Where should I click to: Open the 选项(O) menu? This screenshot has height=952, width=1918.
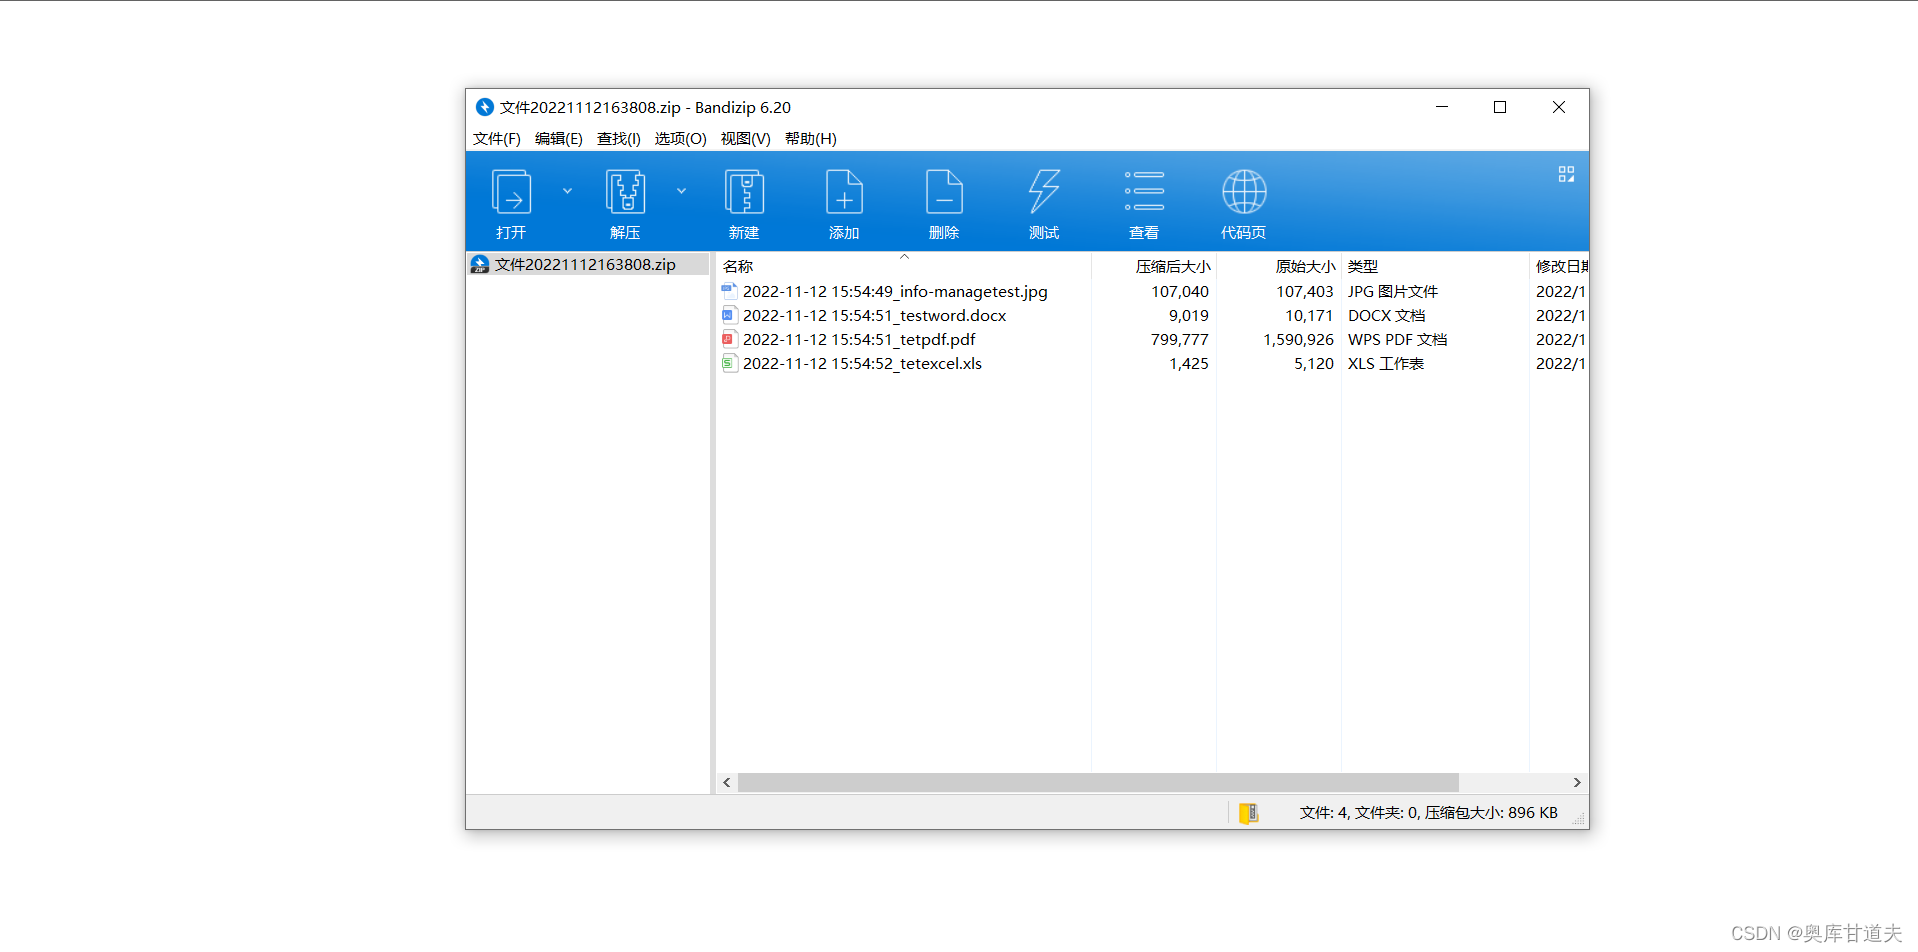pyautogui.click(x=681, y=139)
